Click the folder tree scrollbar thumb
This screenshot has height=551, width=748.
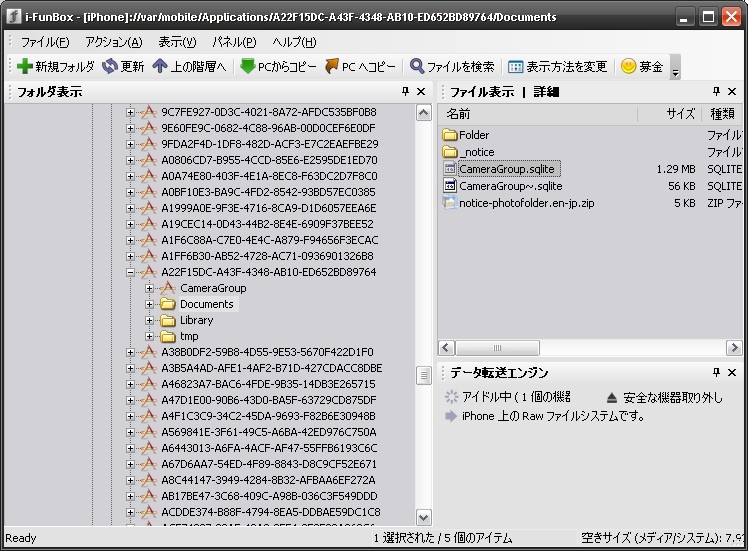click(424, 375)
